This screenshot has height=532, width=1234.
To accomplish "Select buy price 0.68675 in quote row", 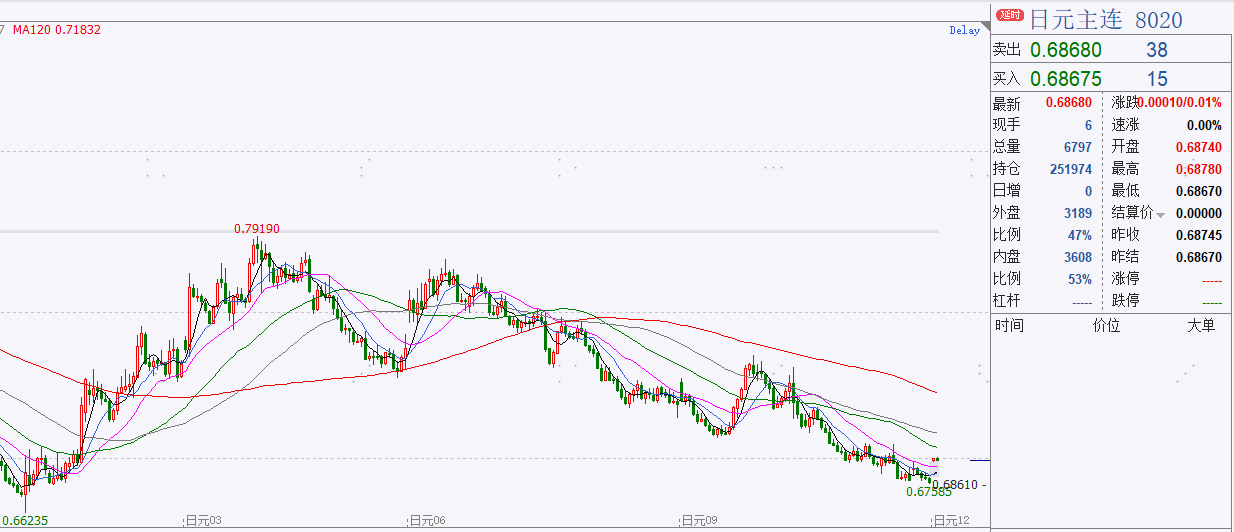I will 1066,78.
